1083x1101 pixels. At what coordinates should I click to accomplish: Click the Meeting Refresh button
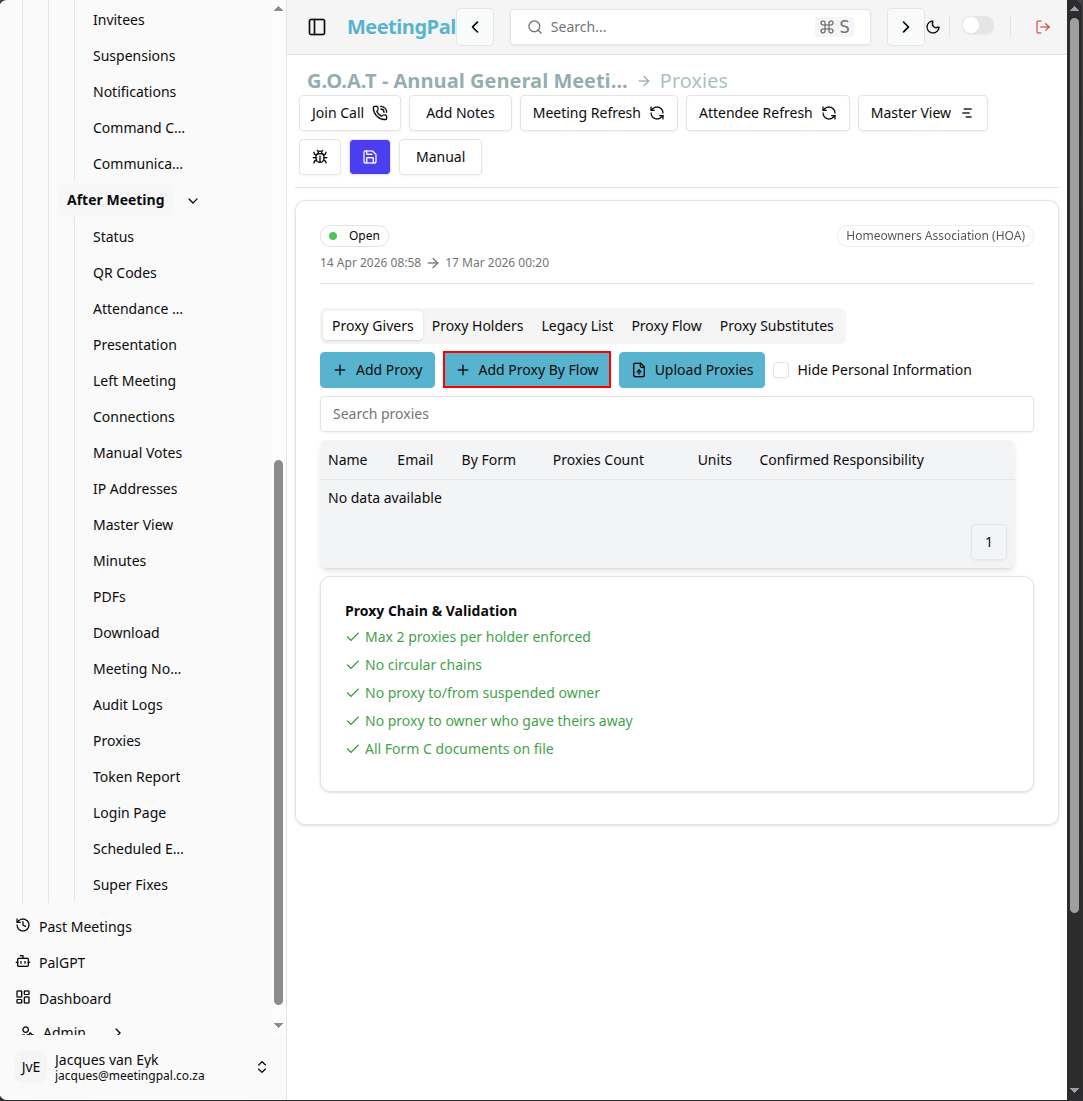(598, 113)
